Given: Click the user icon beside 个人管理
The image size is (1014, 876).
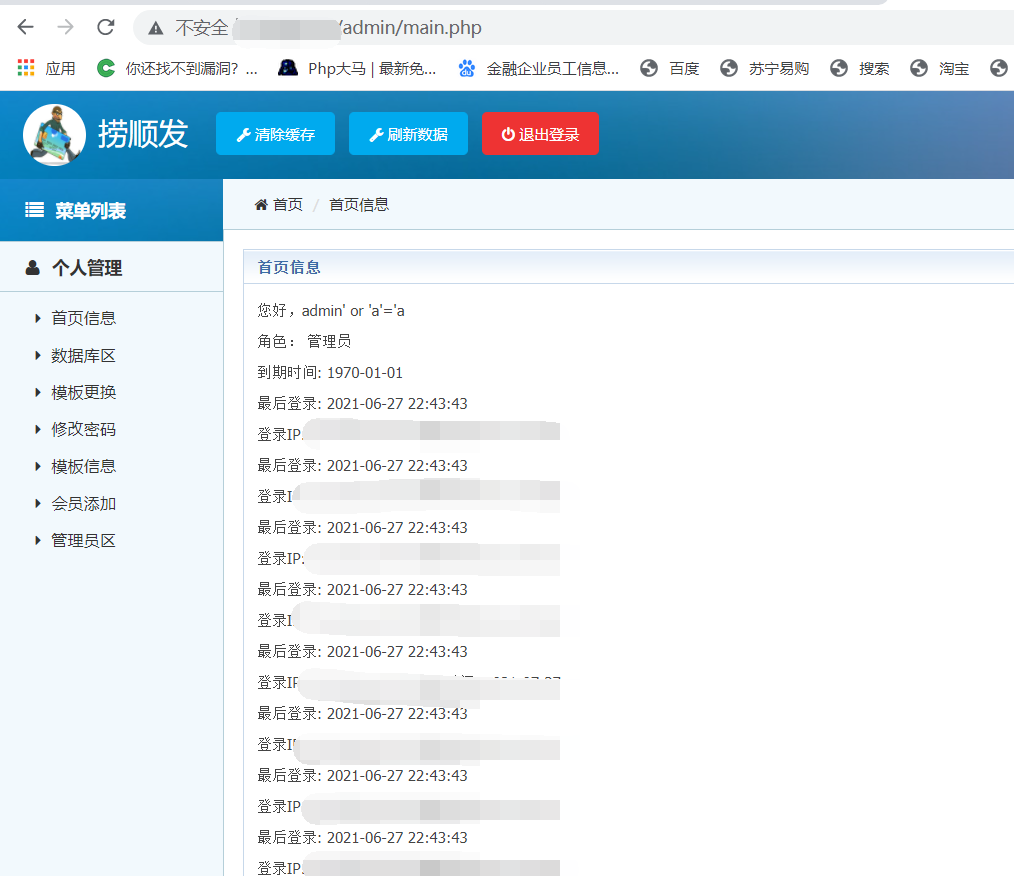Looking at the screenshot, I should [32, 268].
